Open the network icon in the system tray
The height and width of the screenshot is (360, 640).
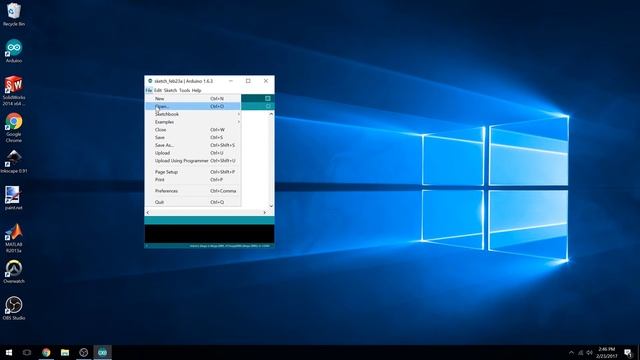(x=580, y=352)
